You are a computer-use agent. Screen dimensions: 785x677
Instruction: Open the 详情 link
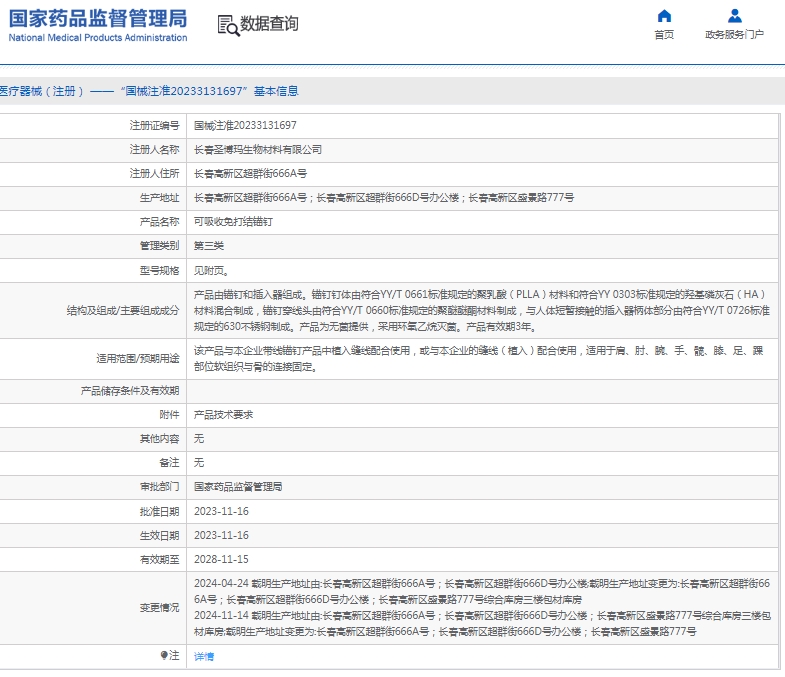(x=204, y=656)
